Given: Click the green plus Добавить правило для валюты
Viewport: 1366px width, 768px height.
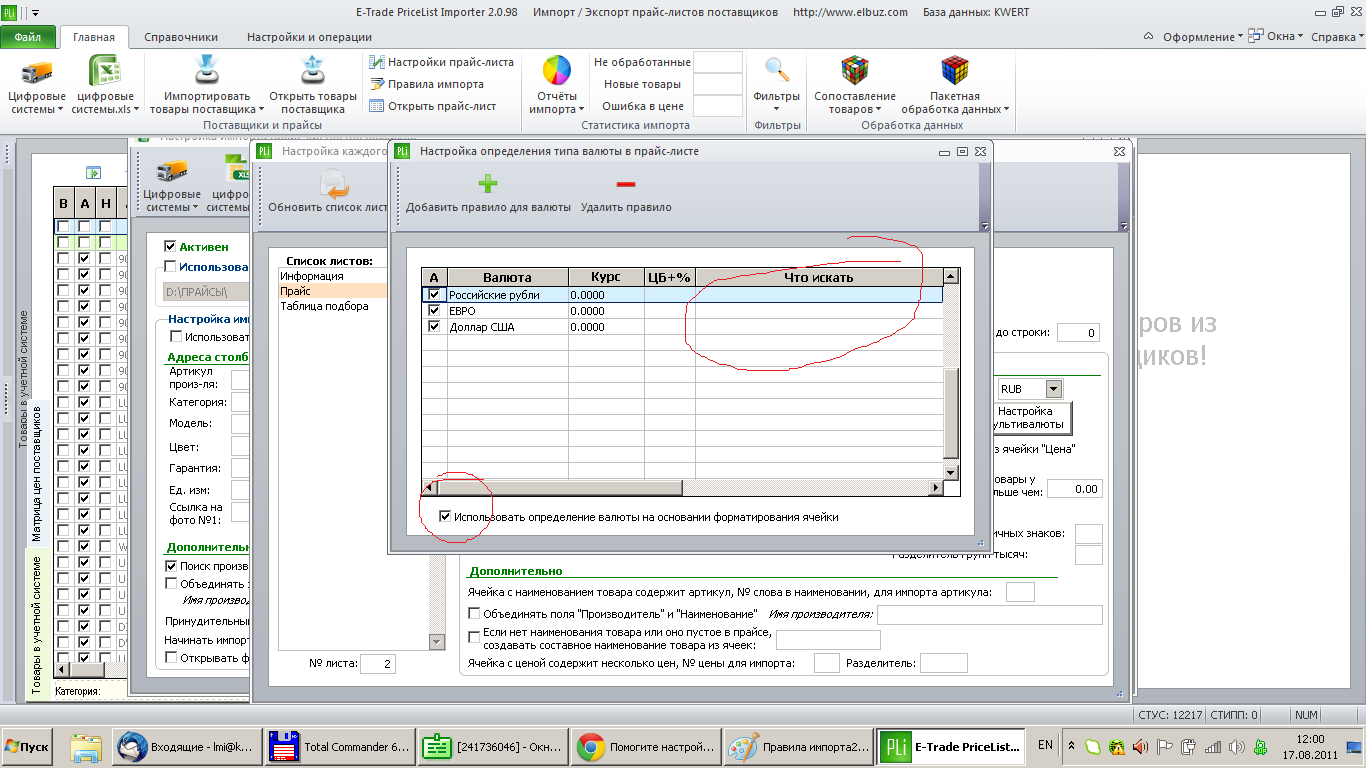Looking at the screenshot, I should click(x=488, y=184).
